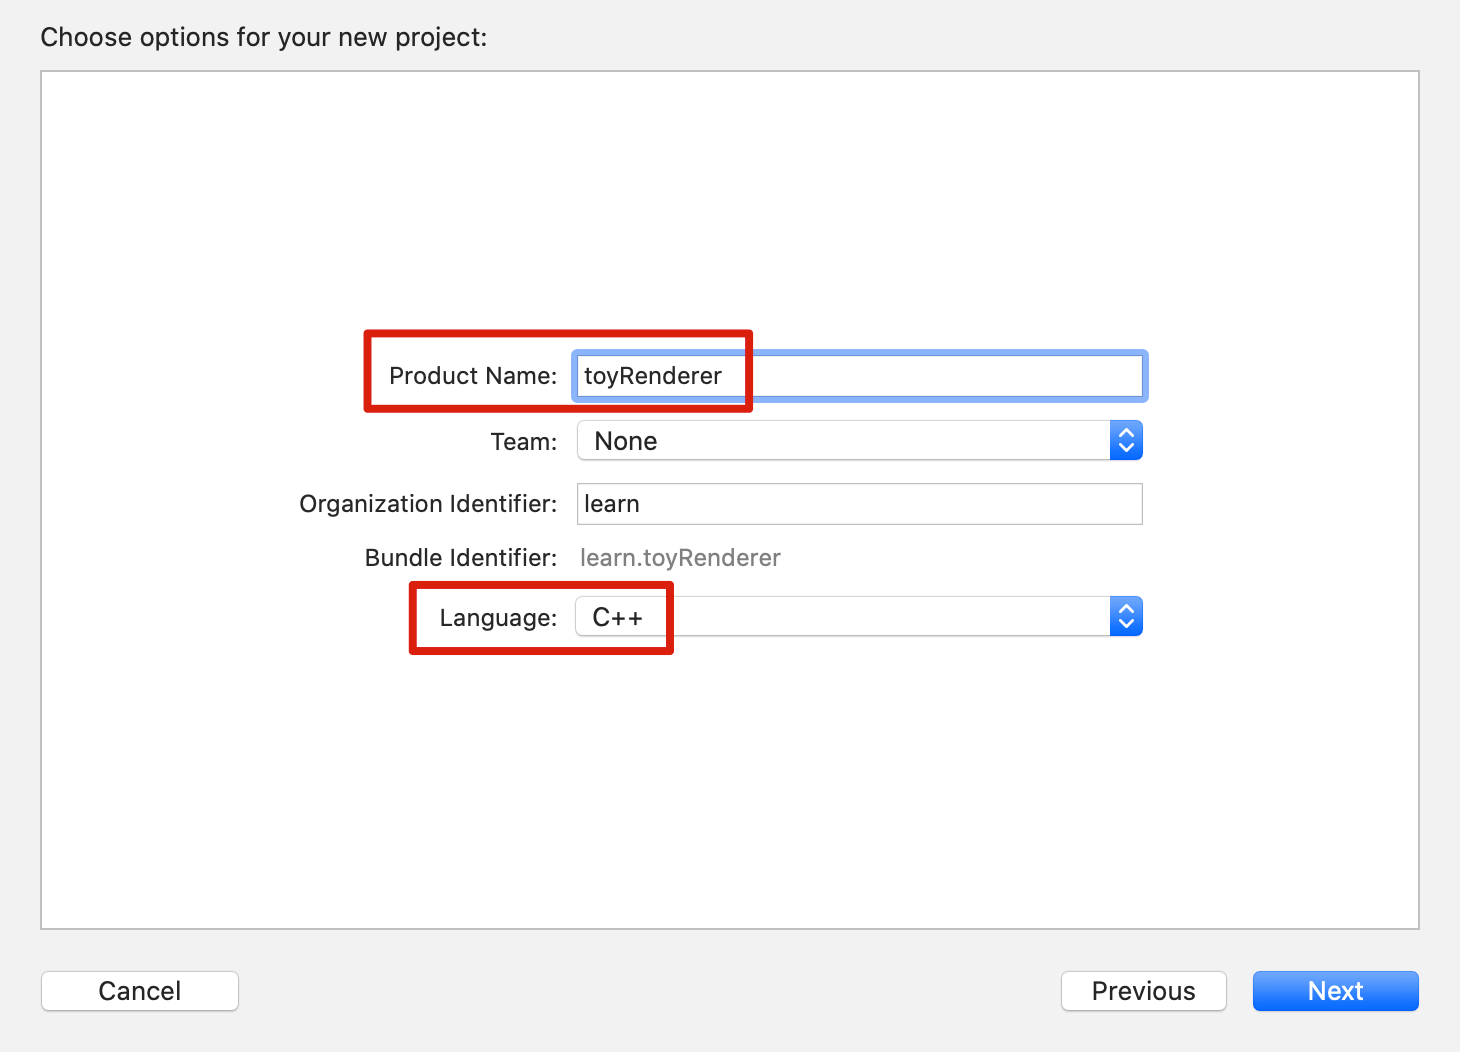The width and height of the screenshot is (1460, 1052).
Task: Go back with the Previous button
Action: click(x=1144, y=991)
